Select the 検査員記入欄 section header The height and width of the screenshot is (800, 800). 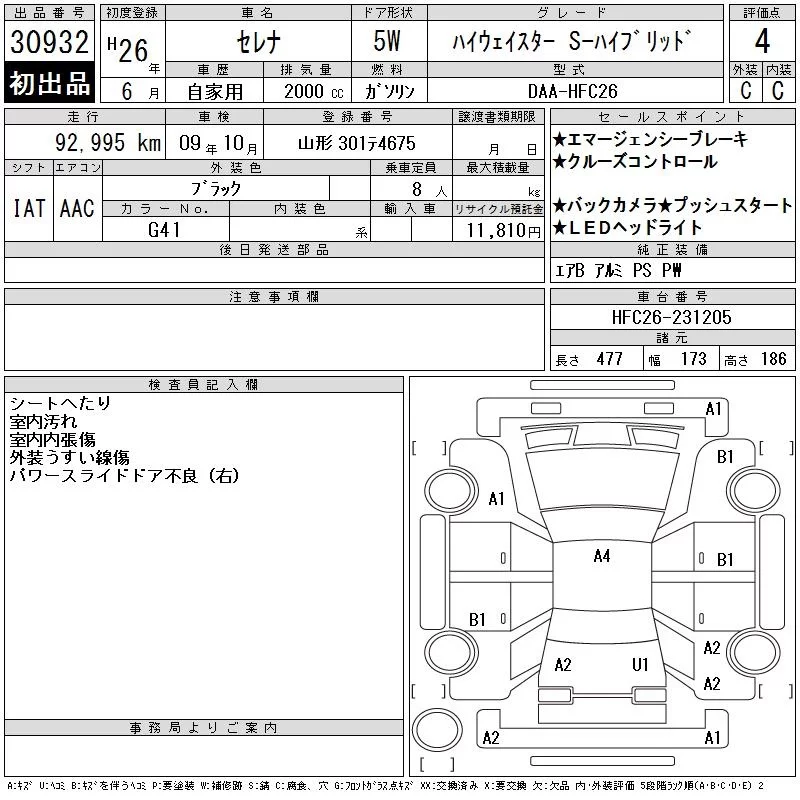pyautogui.click(x=204, y=385)
